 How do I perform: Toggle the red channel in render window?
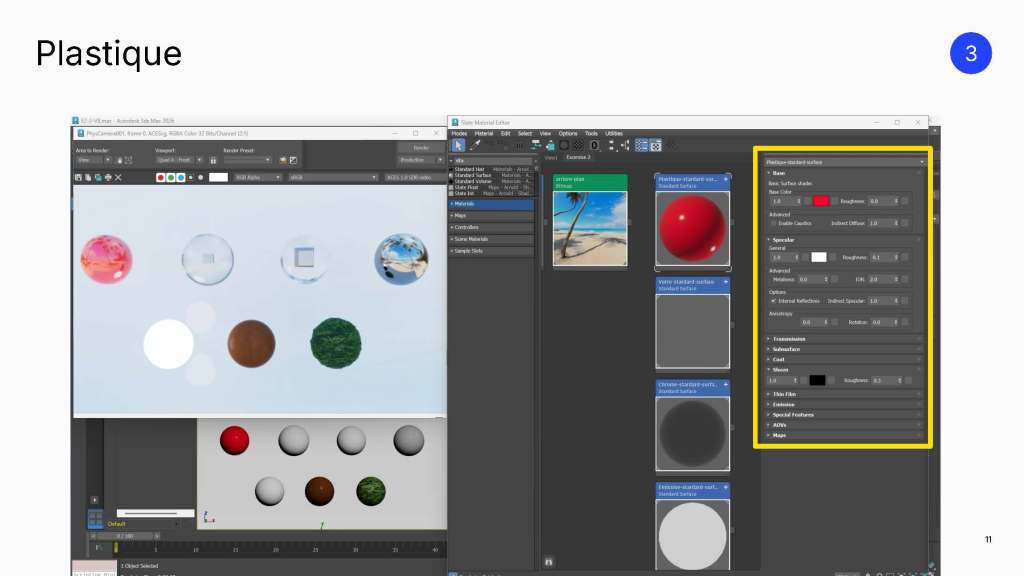tap(160, 178)
